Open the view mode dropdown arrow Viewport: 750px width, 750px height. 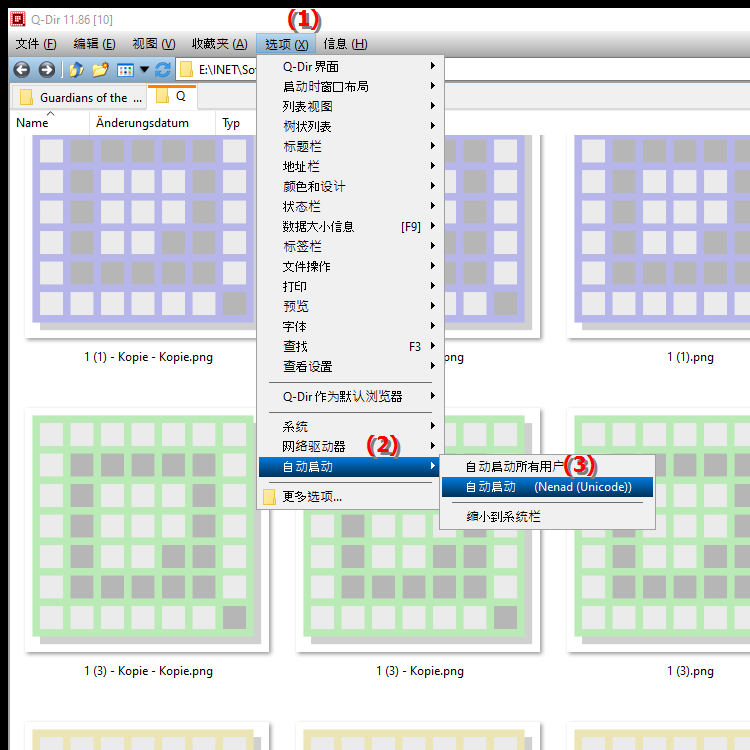pyautogui.click(x=144, y=70)
